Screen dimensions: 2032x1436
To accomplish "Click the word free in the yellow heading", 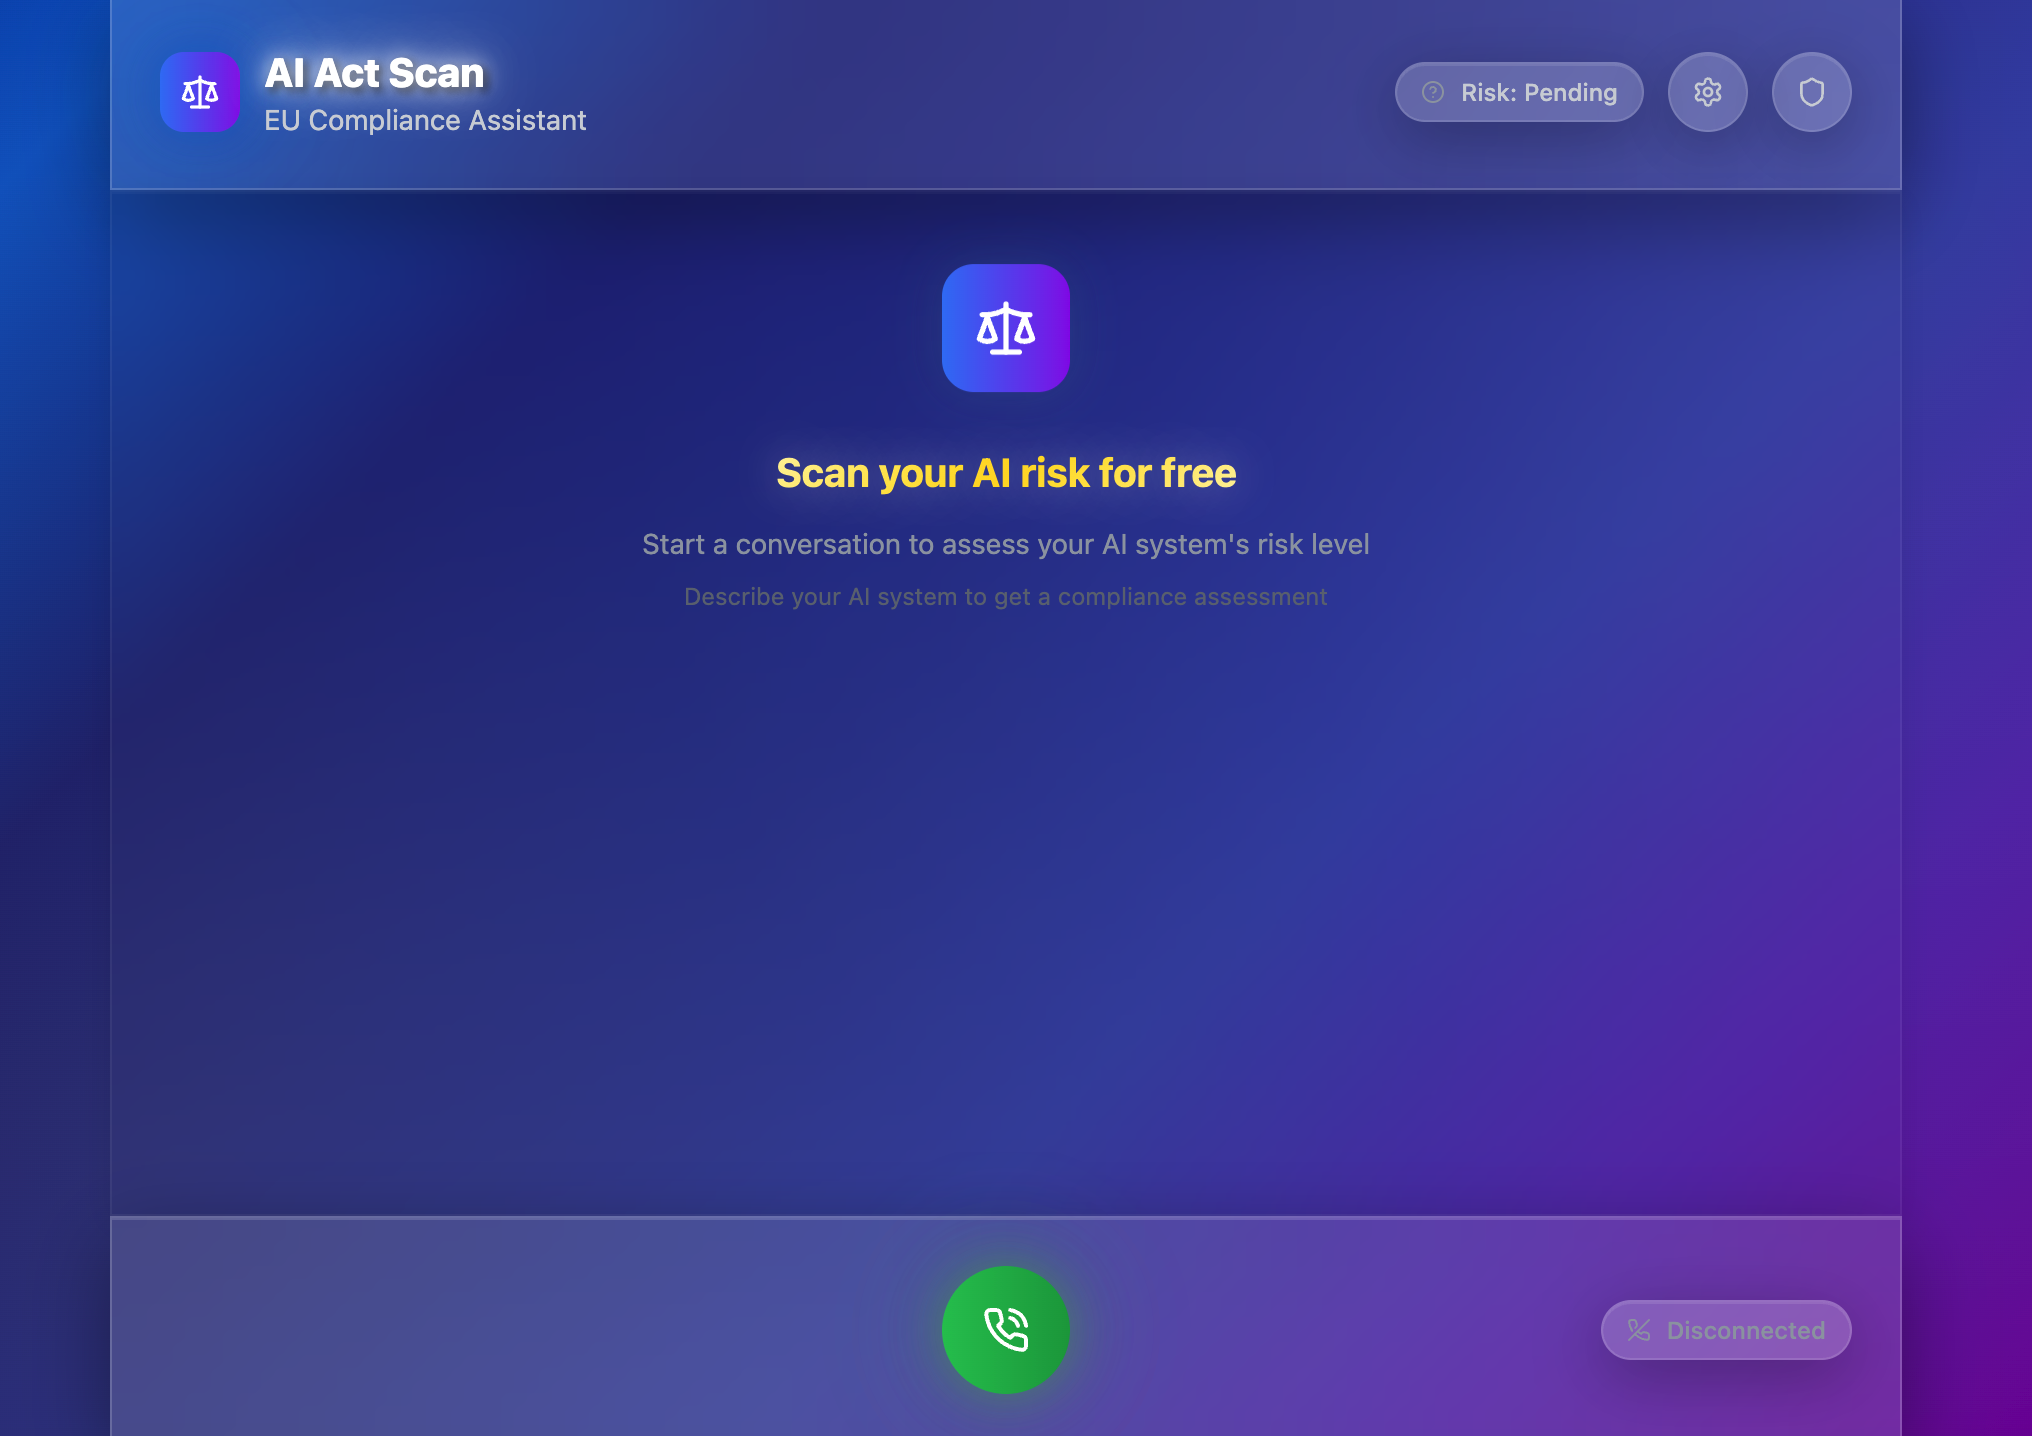I will pos(1199,473).
